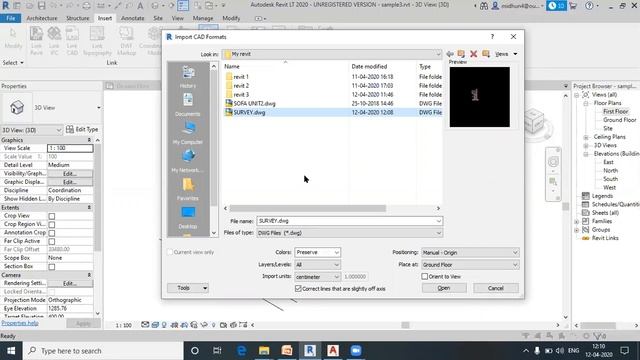Open the revit 1 folder
This screenshot has height=360, width=640.
point(237,77)
